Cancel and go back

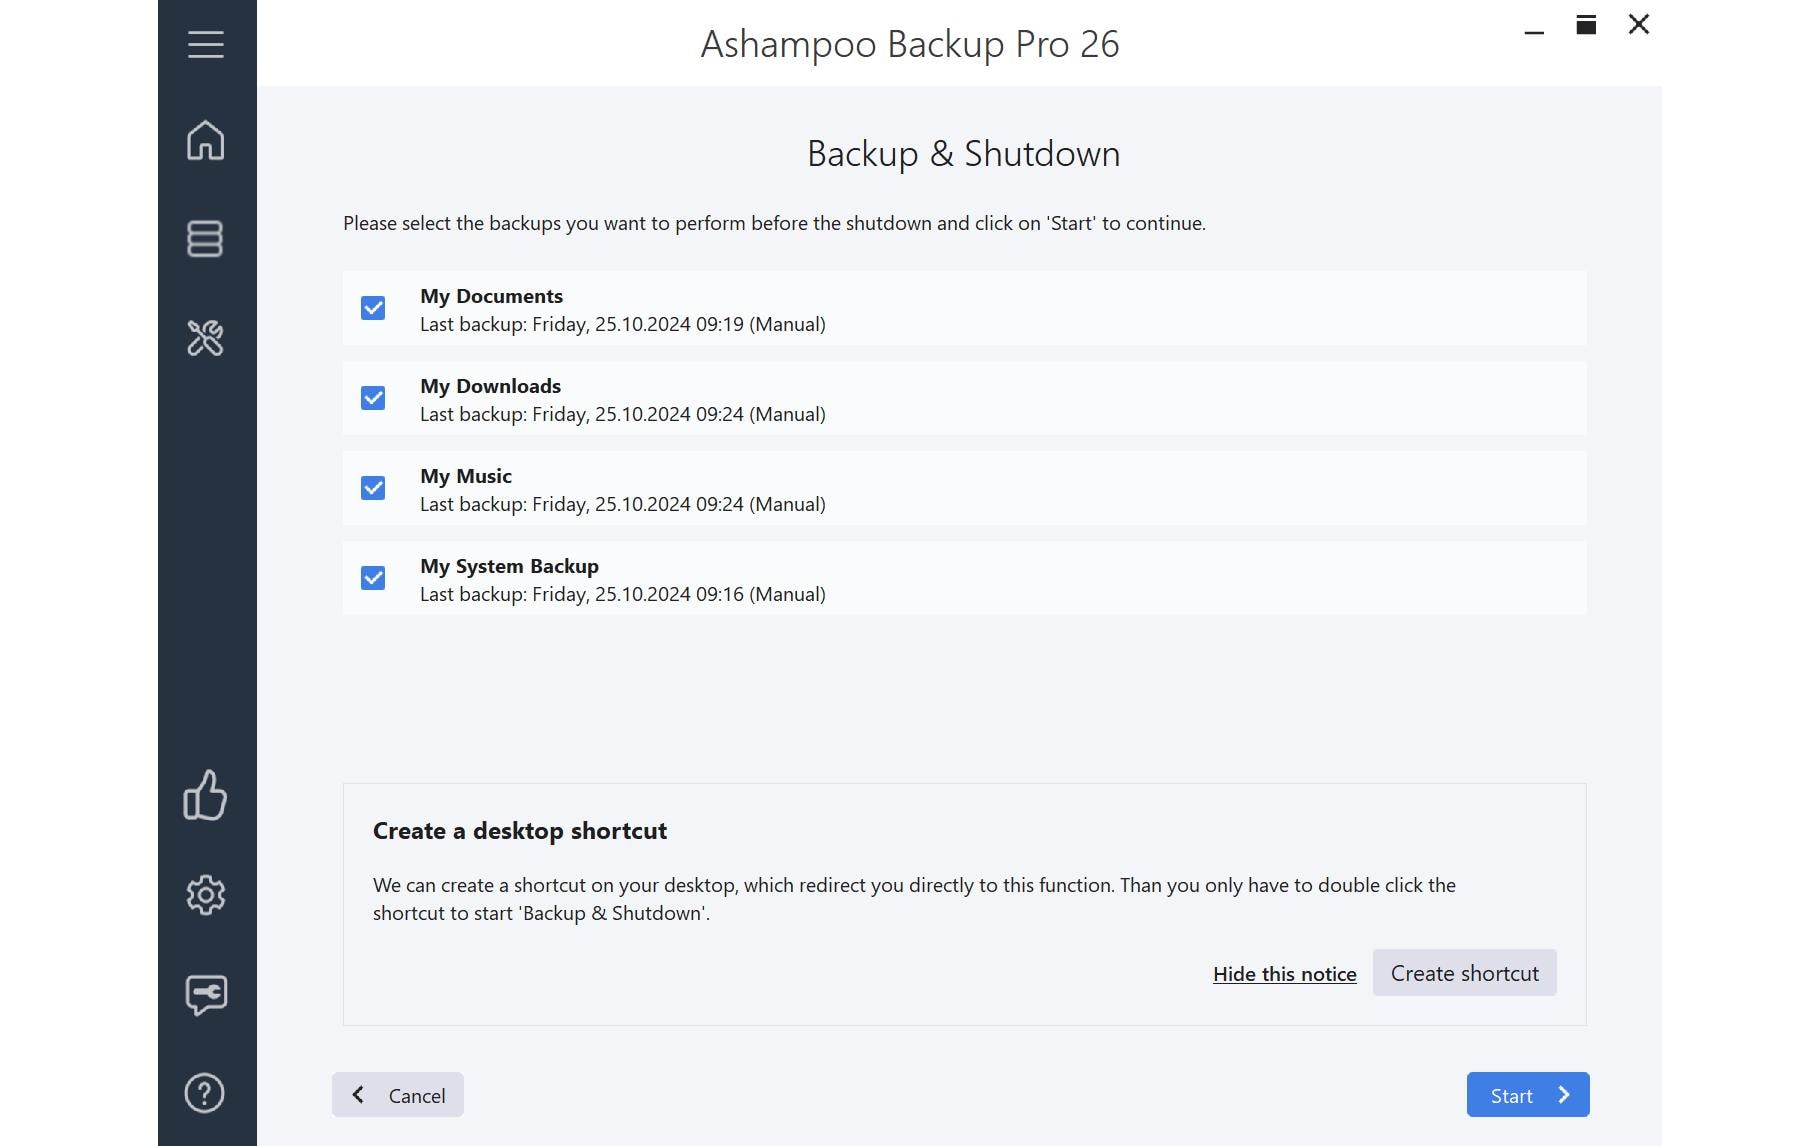(x=398, y=1095)
